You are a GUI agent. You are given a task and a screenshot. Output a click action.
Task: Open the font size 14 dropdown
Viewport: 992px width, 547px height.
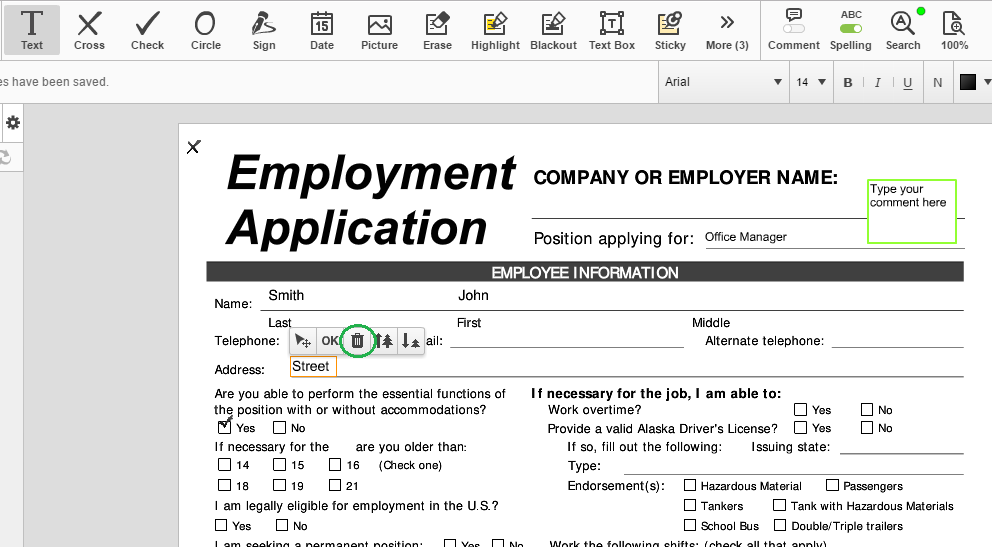tap(810, 82)
